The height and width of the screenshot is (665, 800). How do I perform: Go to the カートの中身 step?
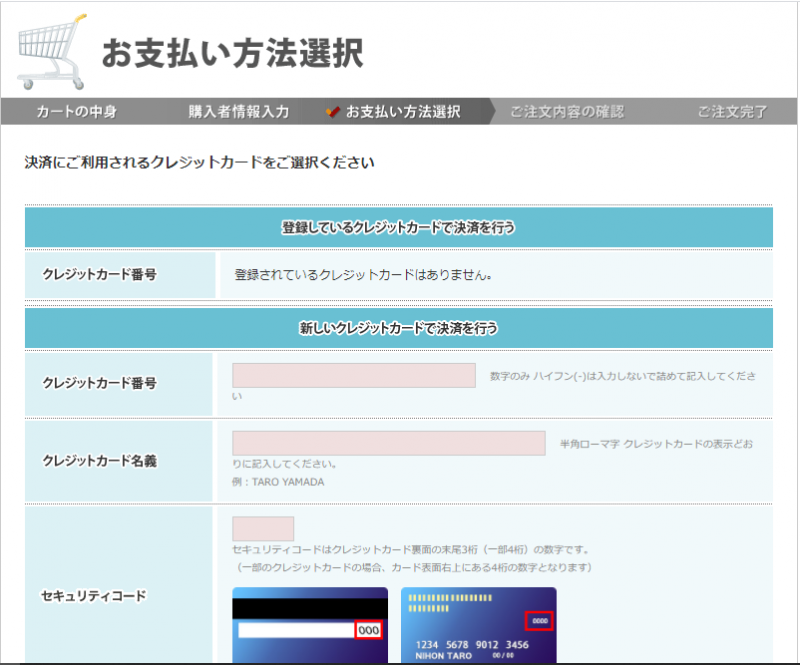[x=77, y=112]
